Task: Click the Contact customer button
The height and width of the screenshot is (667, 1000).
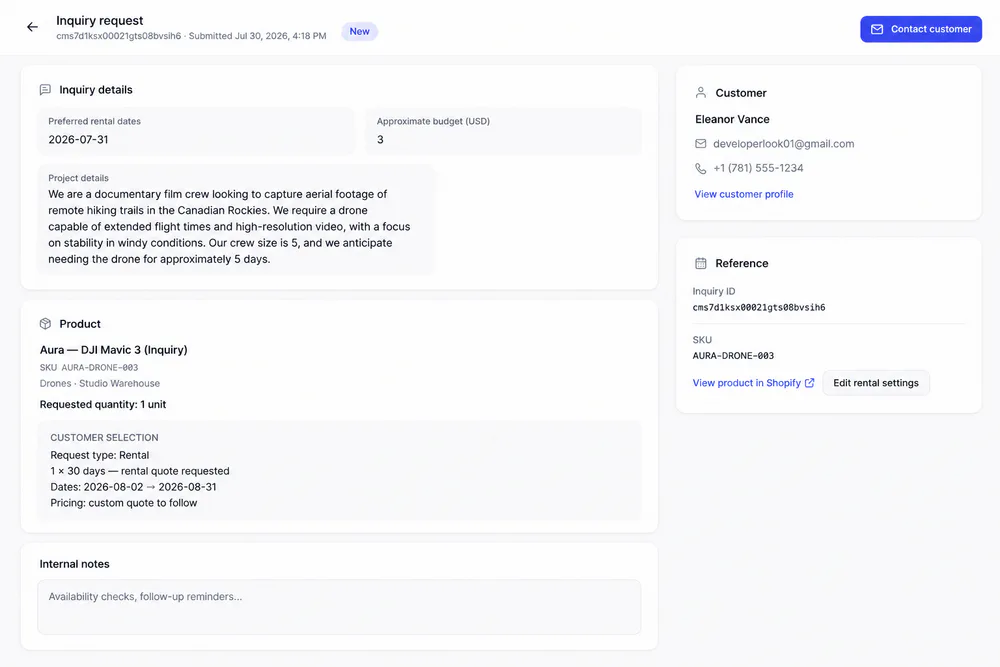Action: pos(921,29)
